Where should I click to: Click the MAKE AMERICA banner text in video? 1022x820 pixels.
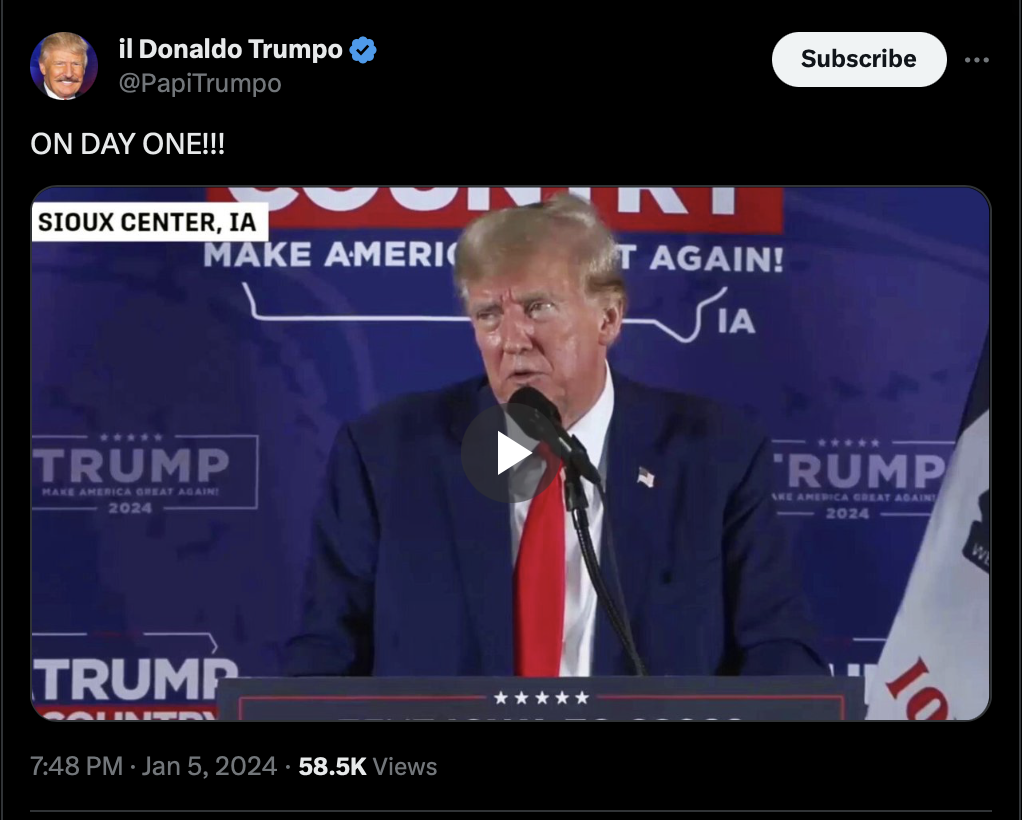(x=493, y=256)
